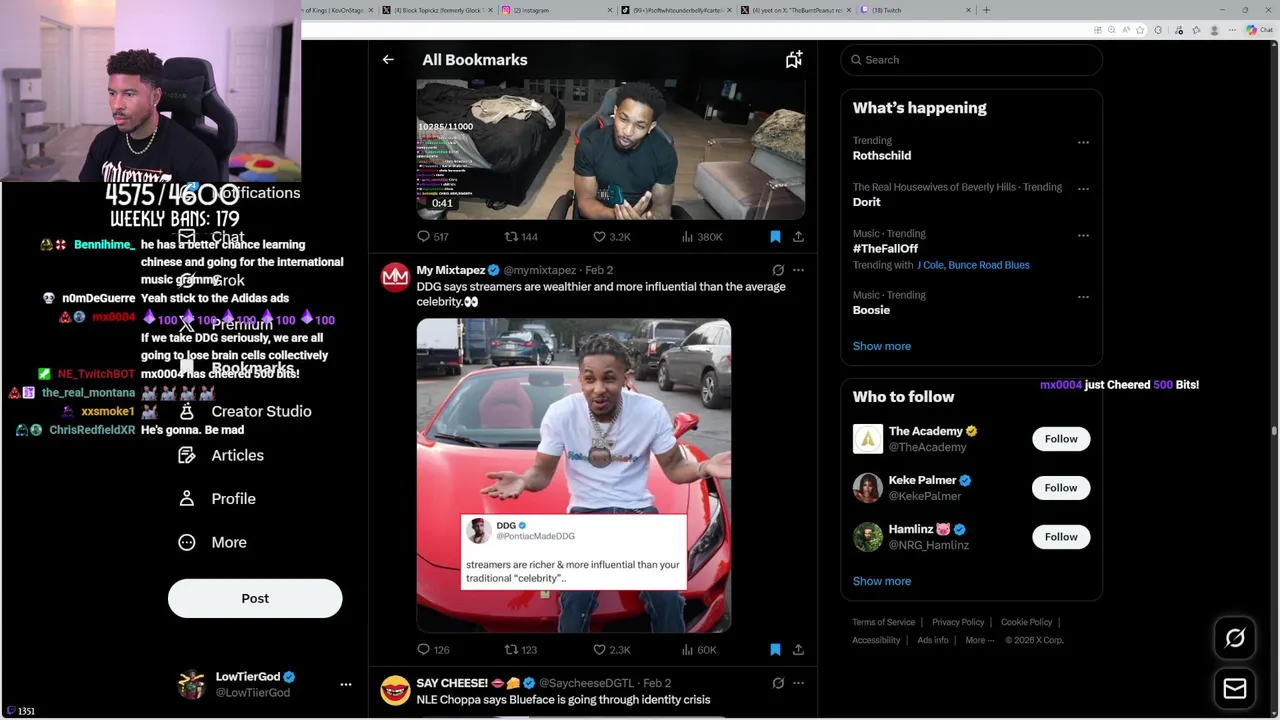Open the browser Copilot Chat button
Screen dimensions: 1280x720
[1258, 30]
